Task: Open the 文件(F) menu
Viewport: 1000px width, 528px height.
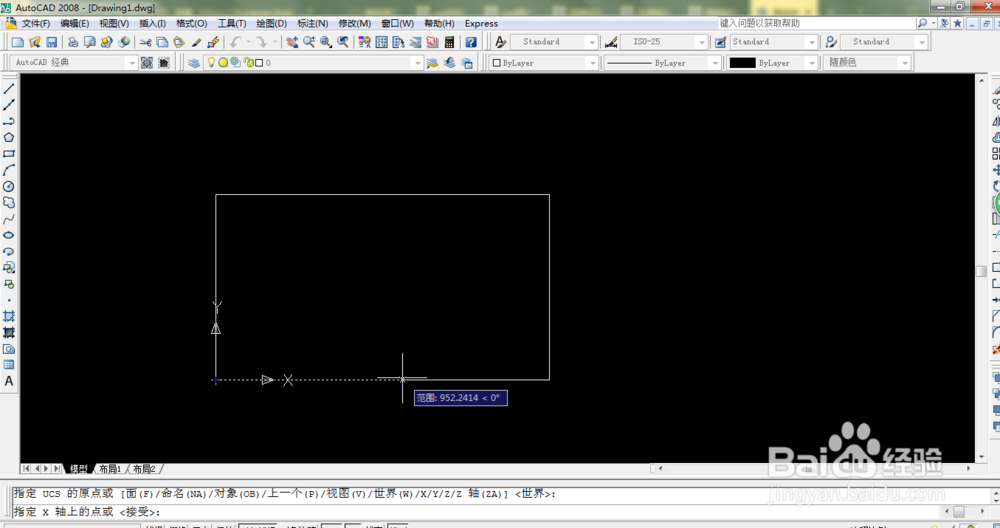Action: 36,24
